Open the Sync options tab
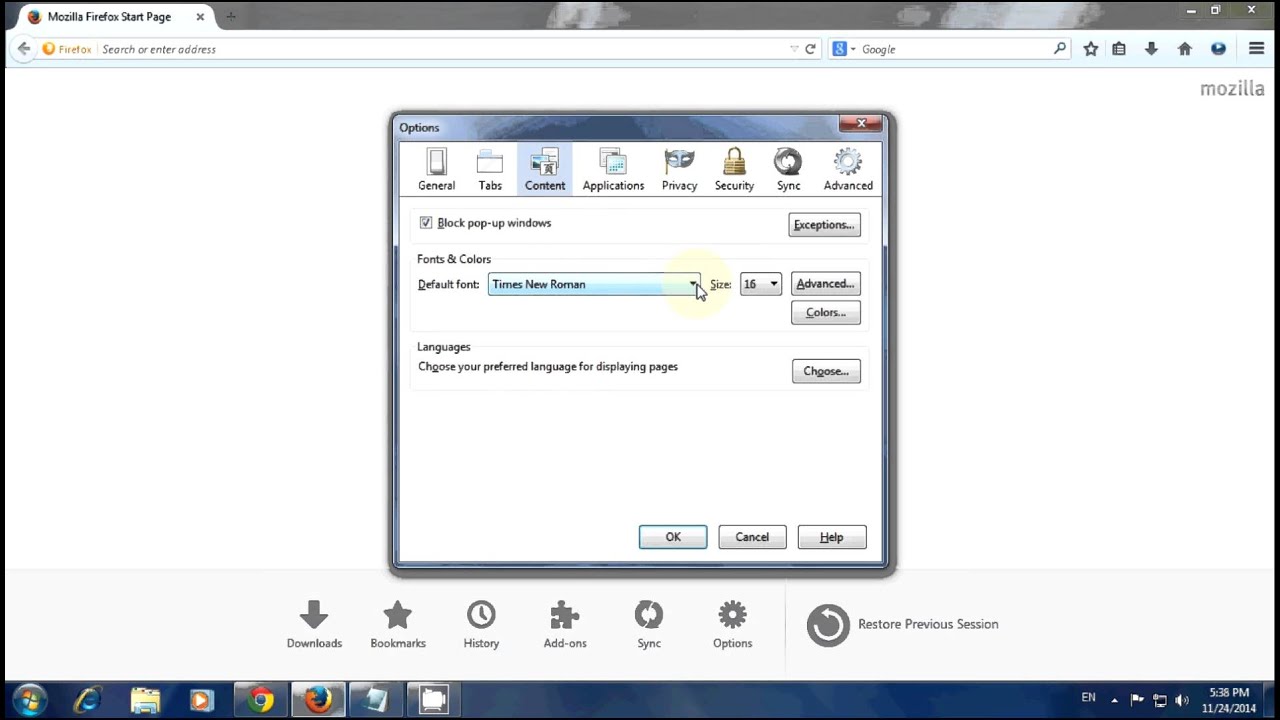This screenshot has height=720, width=1280. pos(788,170)
